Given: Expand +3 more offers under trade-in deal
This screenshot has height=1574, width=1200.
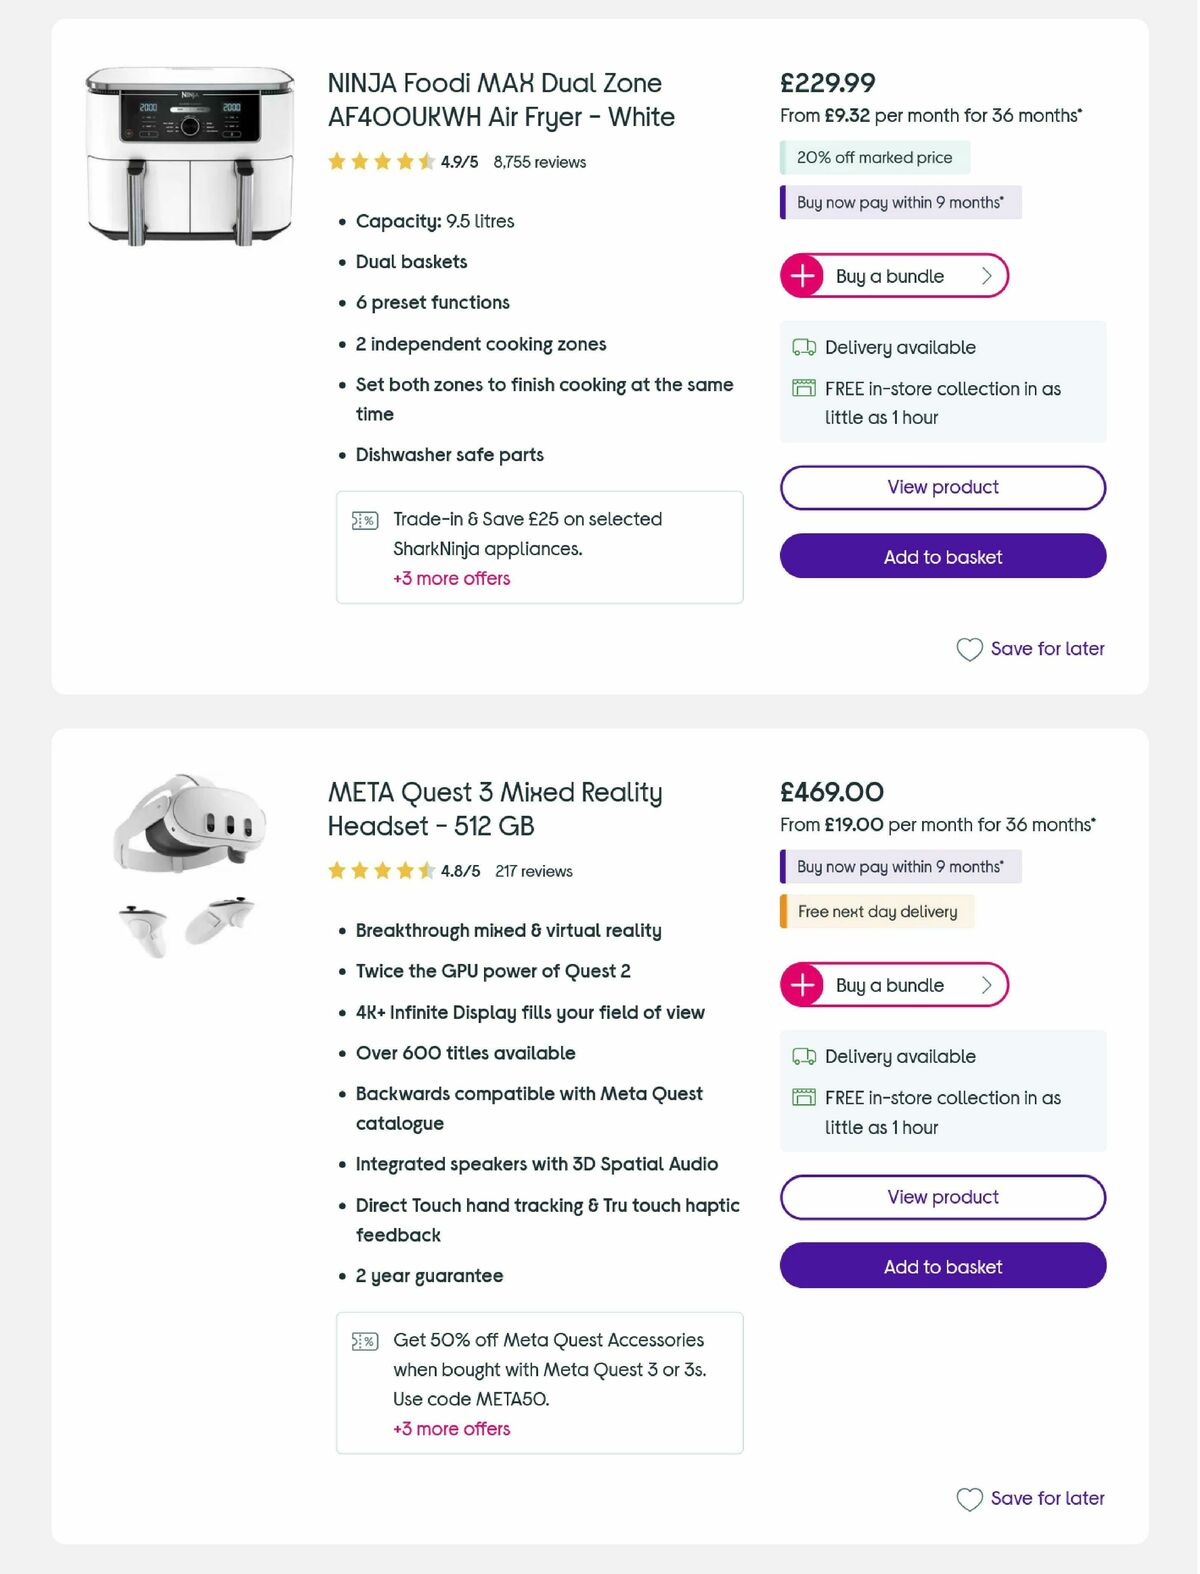Looking at the screenshot, I should point(451,578).
